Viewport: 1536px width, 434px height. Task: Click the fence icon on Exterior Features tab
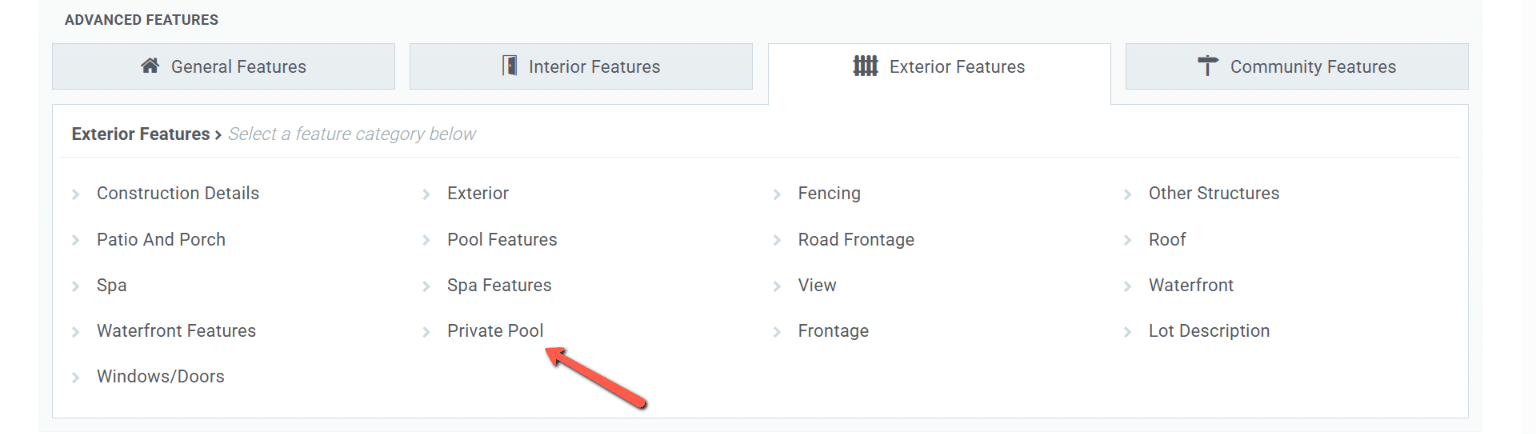click(x=865, y=66)
